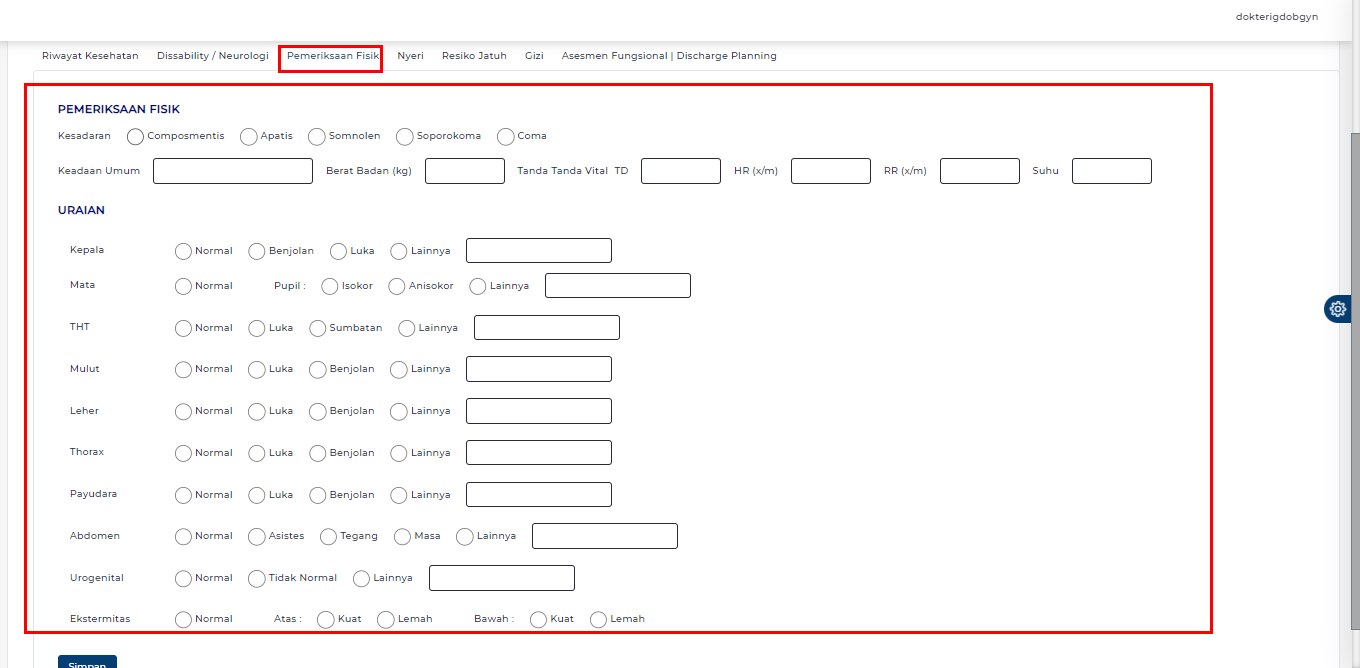Go to the Nyeri tab
The height and width of the screenshot is (668, 1360).
pyautogui.click(x=410, y=56)
